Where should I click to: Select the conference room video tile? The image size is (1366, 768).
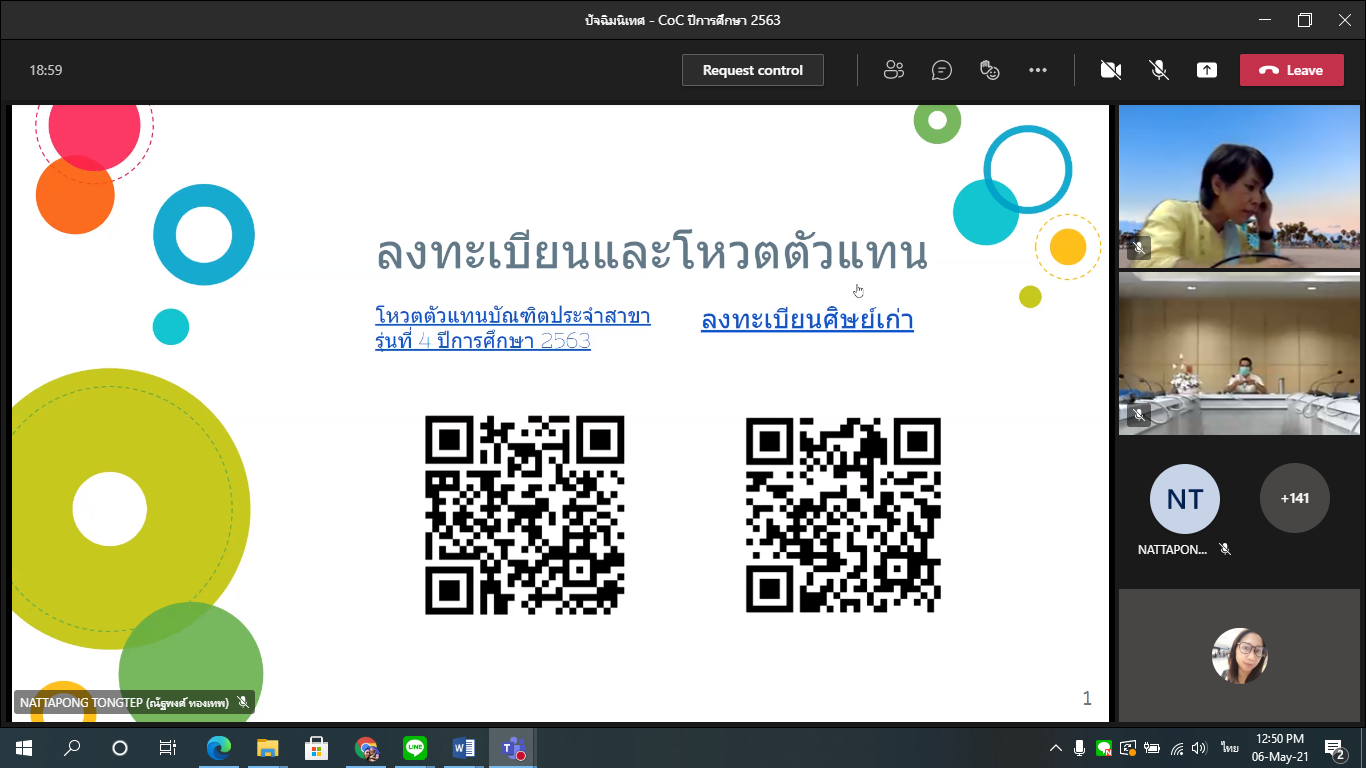(x=1239, y=354)
